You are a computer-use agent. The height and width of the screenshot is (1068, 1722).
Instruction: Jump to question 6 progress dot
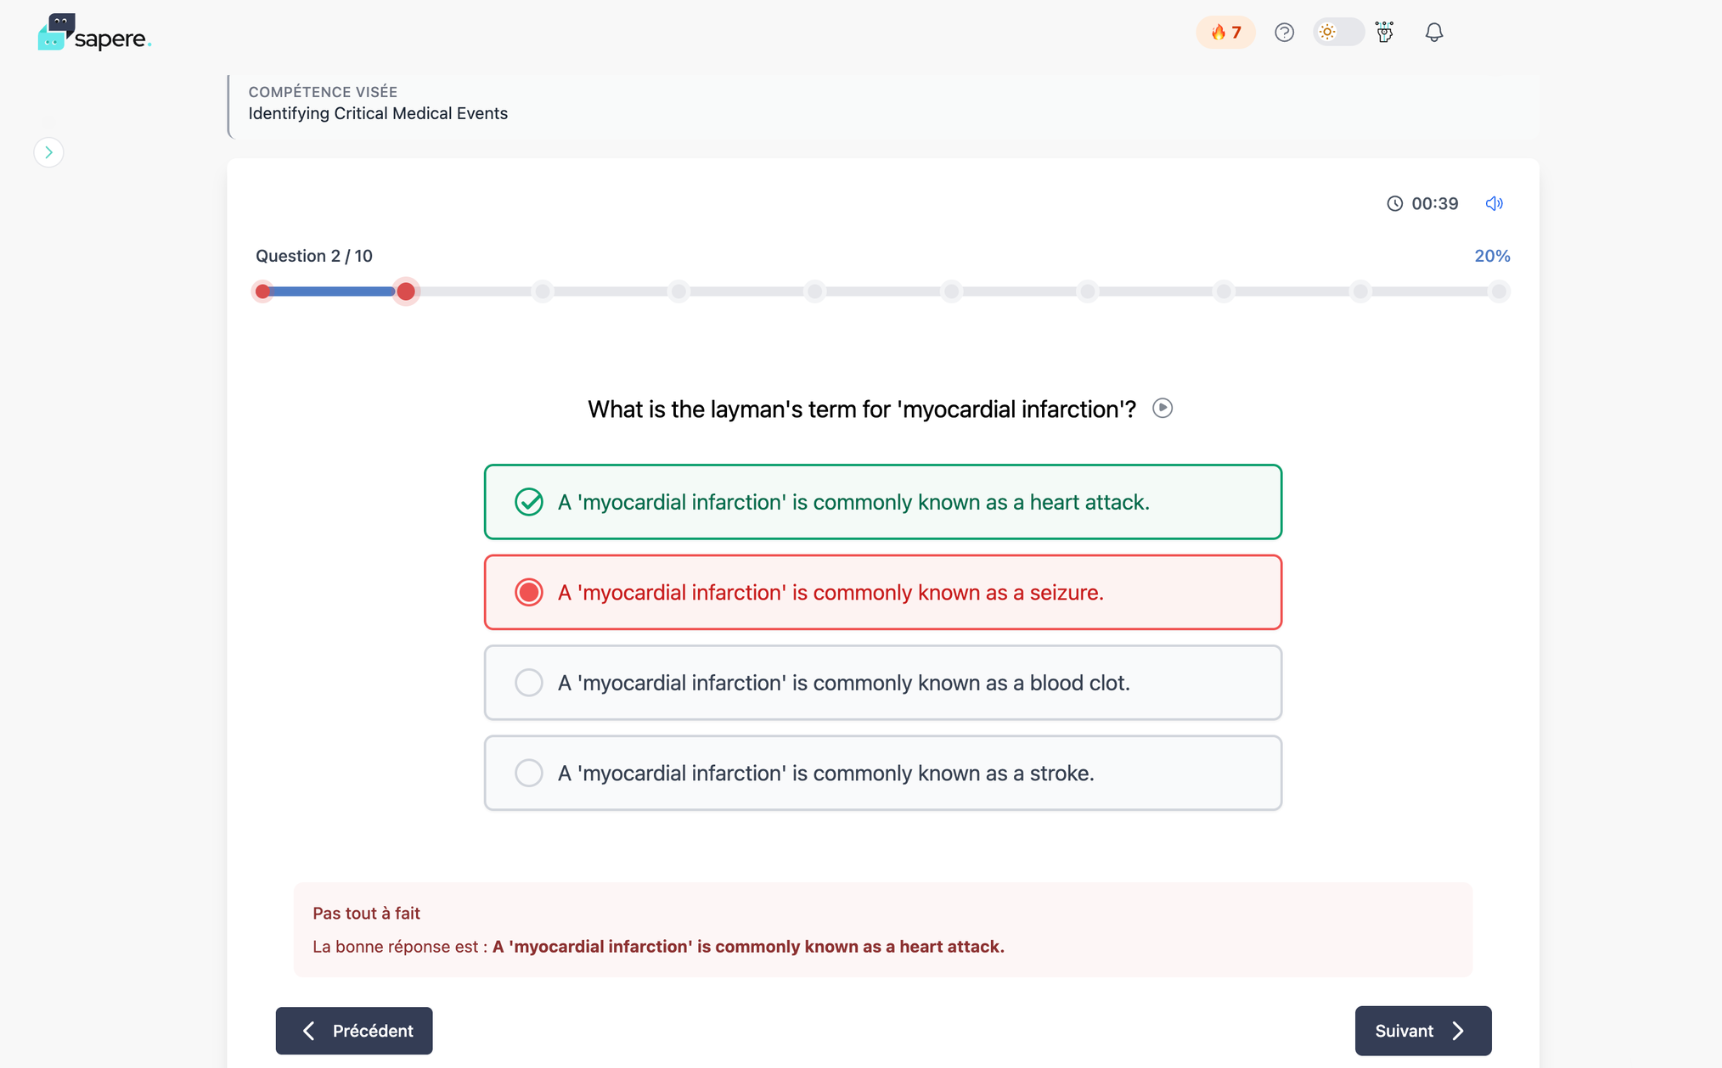[952, 292]
